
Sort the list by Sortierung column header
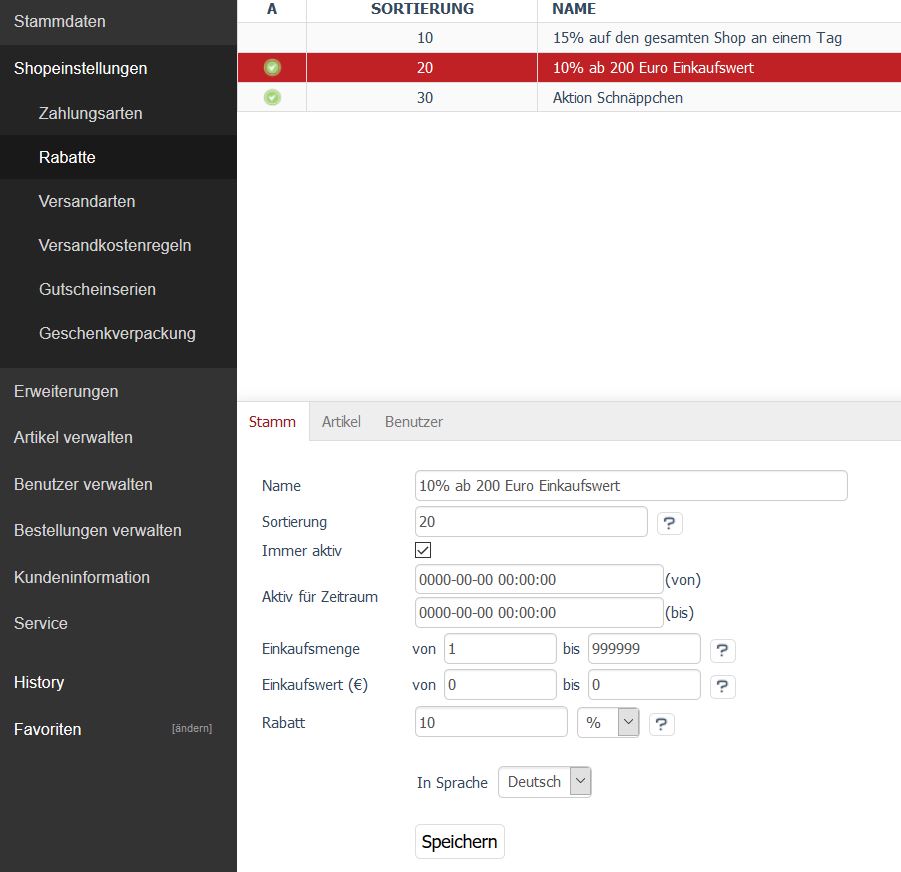tap(422, 9)
